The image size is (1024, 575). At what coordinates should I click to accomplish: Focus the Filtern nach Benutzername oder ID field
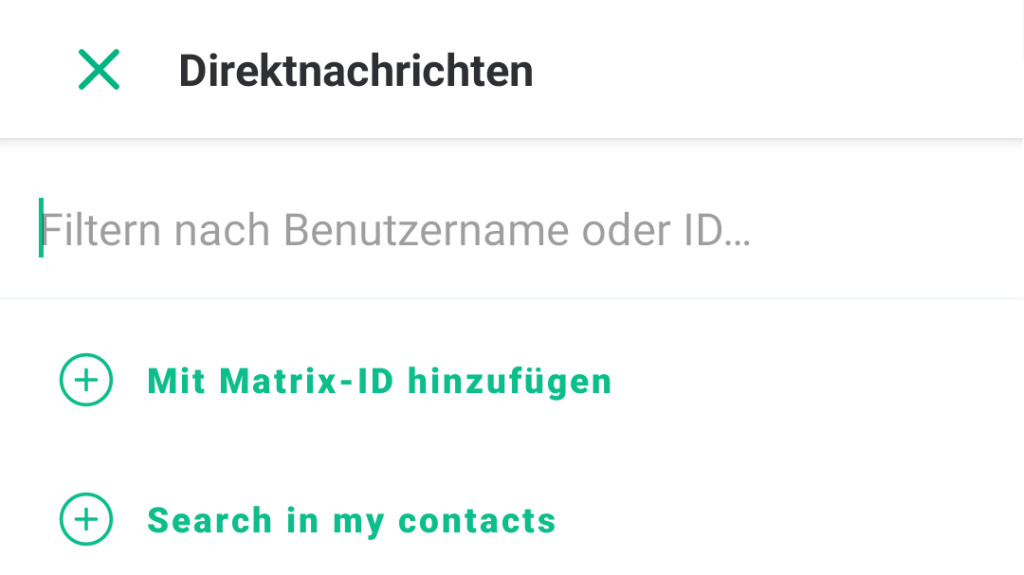tap(512, 230)
